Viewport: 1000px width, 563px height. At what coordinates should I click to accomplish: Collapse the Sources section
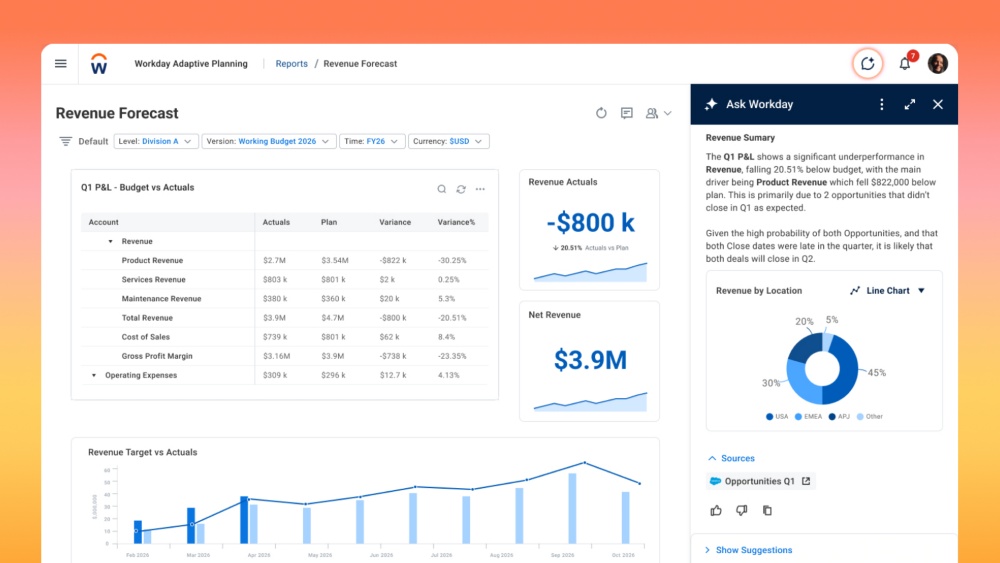click(712, 459)
